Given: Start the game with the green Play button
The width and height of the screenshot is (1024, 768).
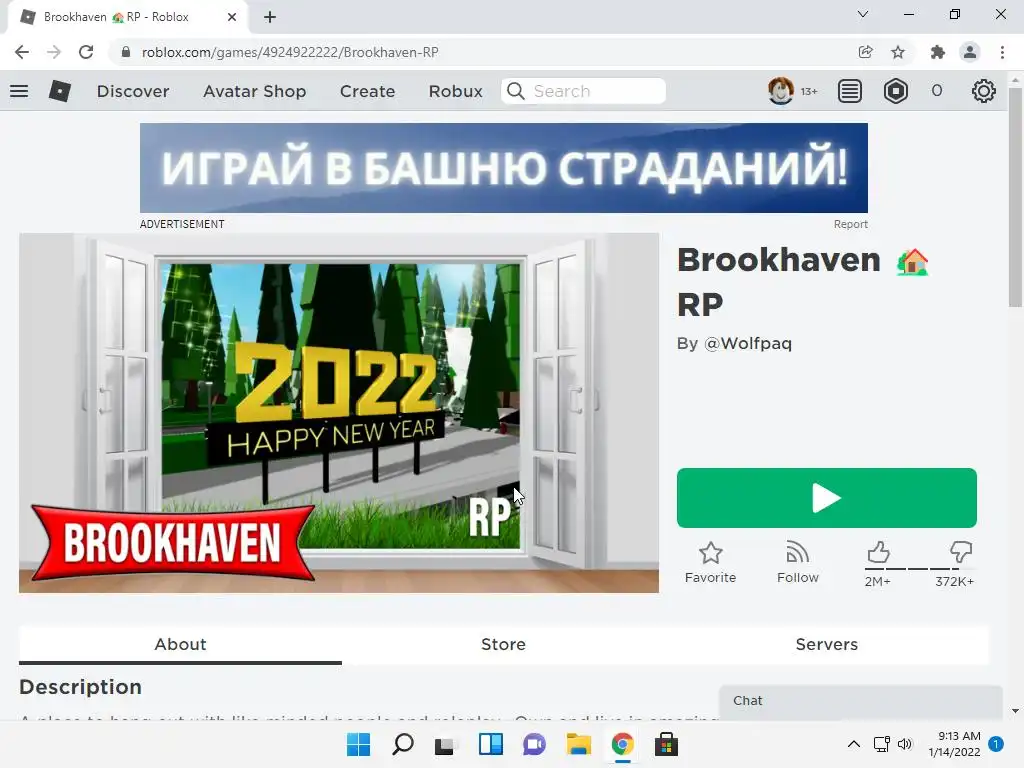Looking at the screenshot, I should pyautogui.click(x=826, y=498).
